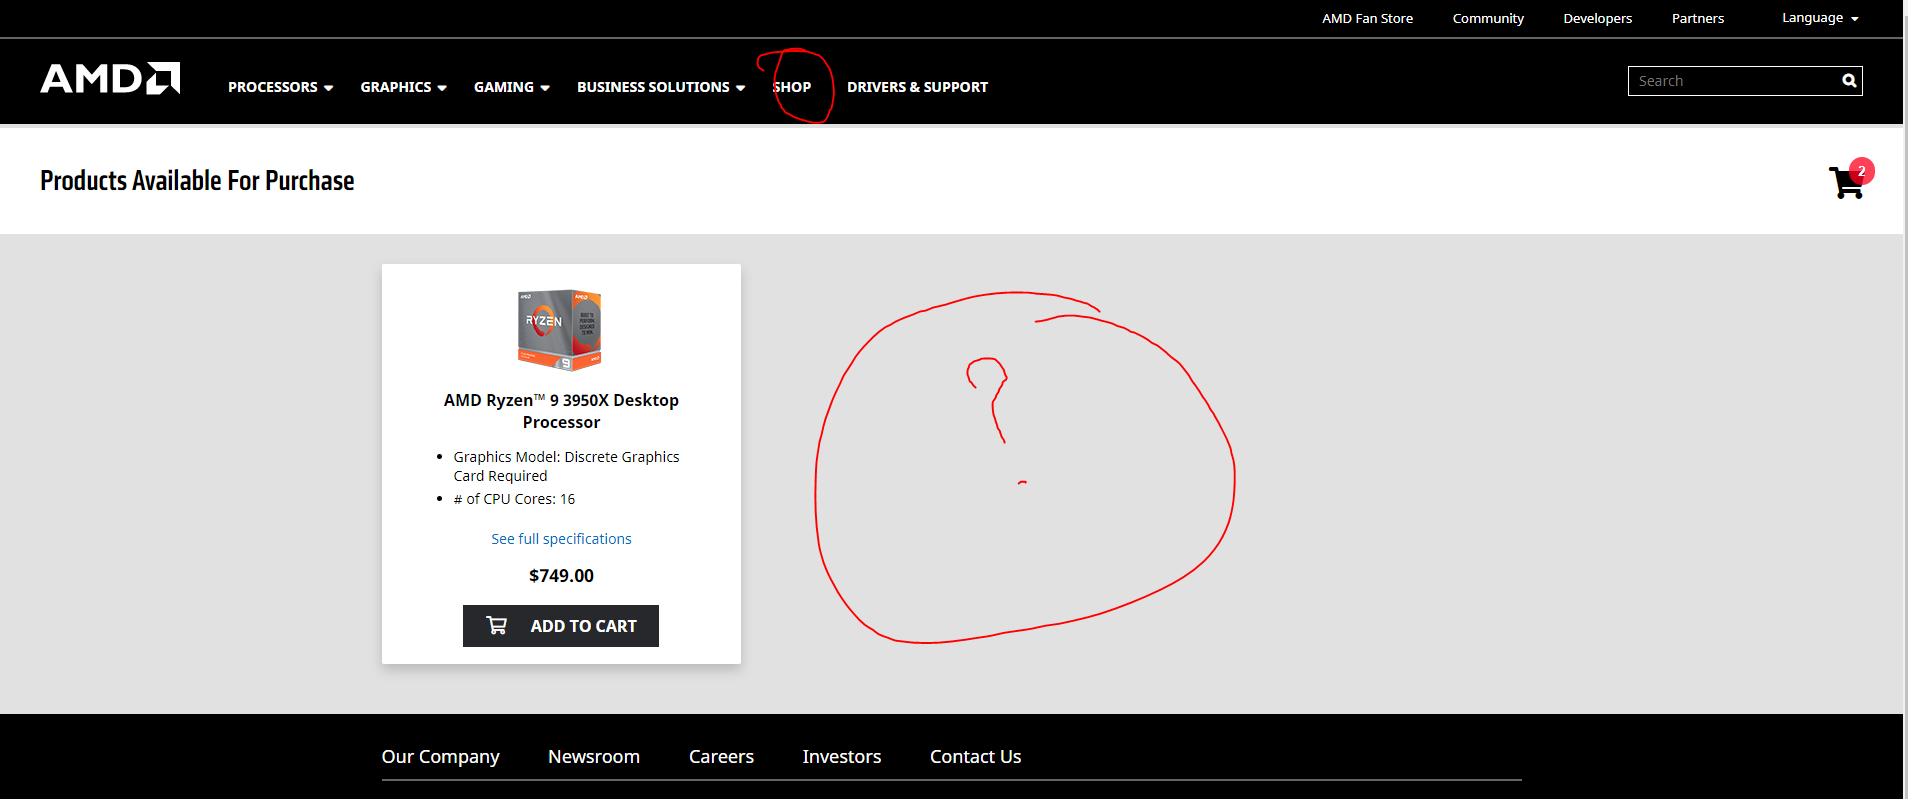Click AMD Ryzen 9 3950X product title
Screen dimensions: 1908x799
[561, 411]
